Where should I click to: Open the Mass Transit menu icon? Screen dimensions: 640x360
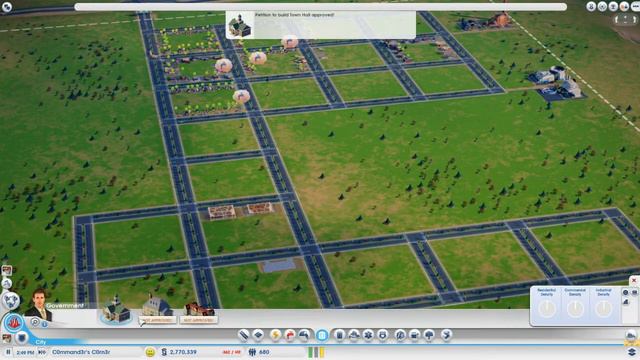tap(415, 335)
